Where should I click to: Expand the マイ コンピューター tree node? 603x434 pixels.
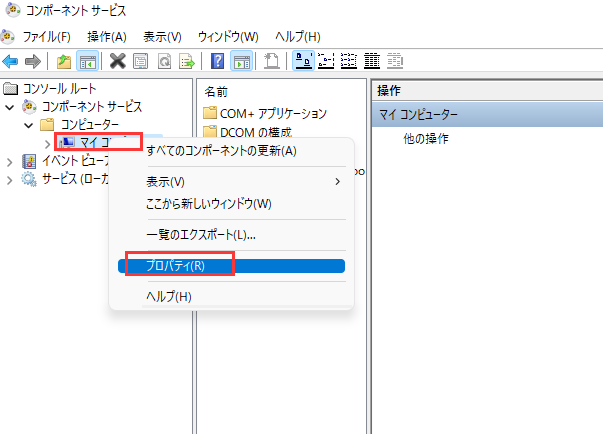(x=47, y=144)
